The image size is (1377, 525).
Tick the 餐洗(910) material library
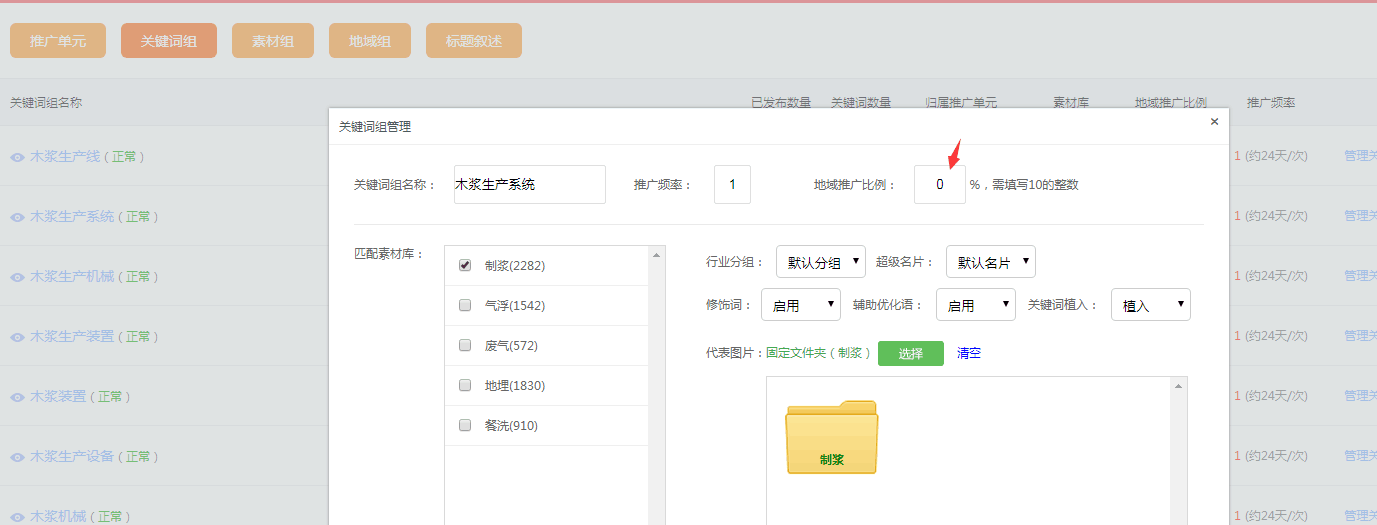pyautogui.click(x=465, y=425)
